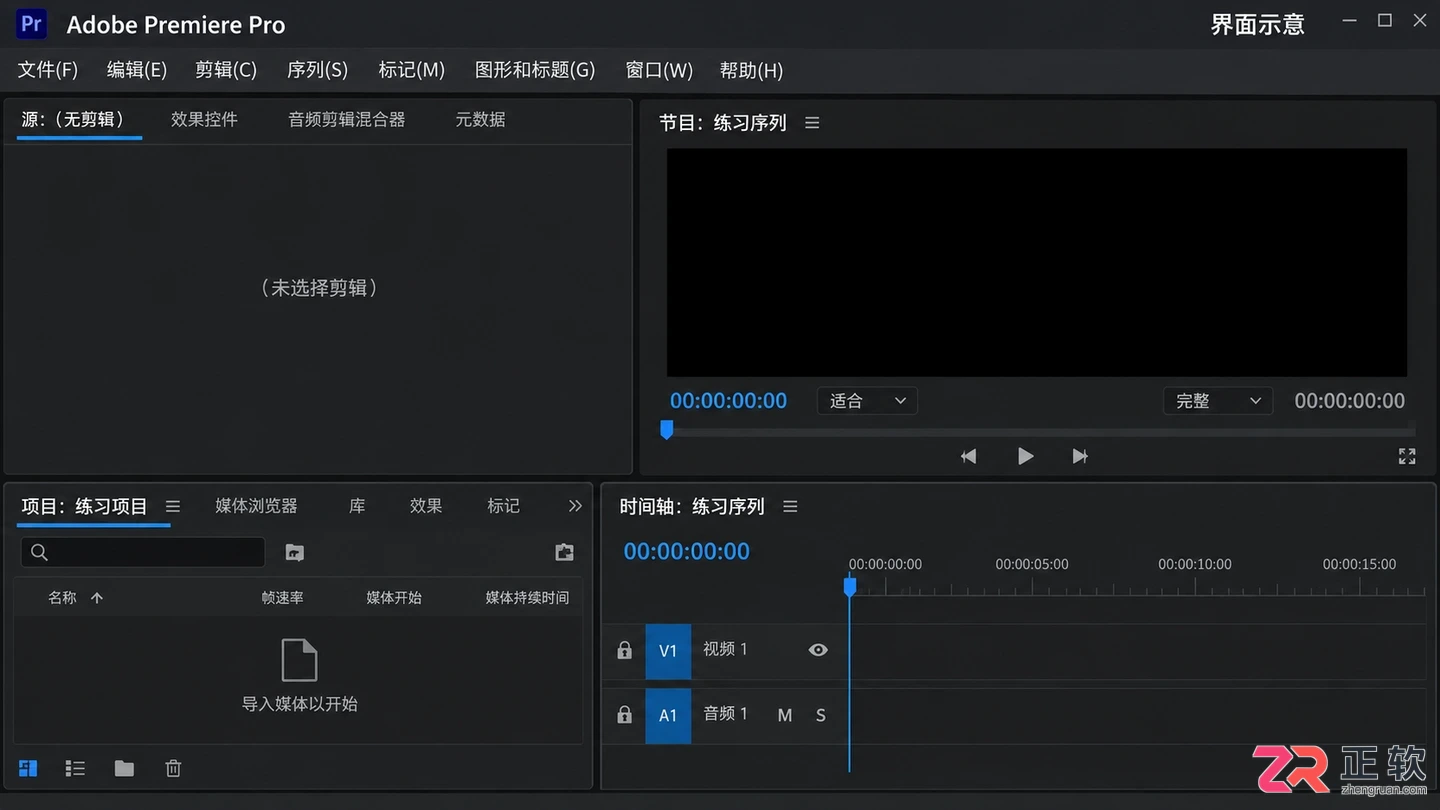Step forward one frame in program monitor

point(1080,456)
